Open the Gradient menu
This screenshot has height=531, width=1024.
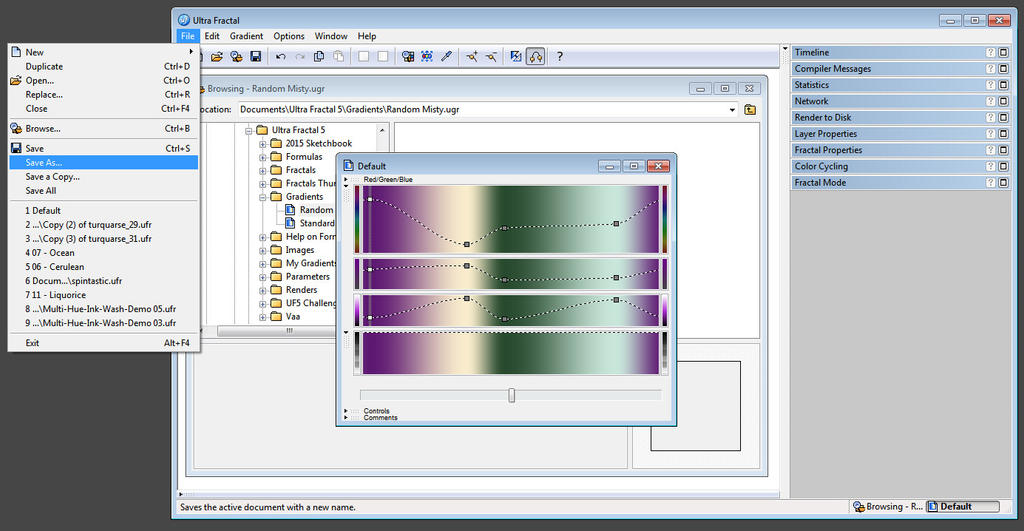pos(246,36)
